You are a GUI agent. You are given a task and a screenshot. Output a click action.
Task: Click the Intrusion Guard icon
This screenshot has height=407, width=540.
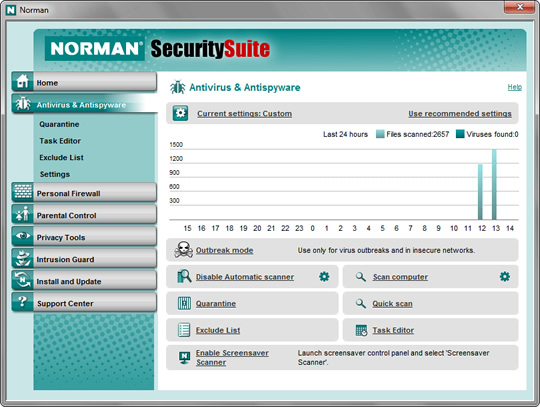(23, 258)
